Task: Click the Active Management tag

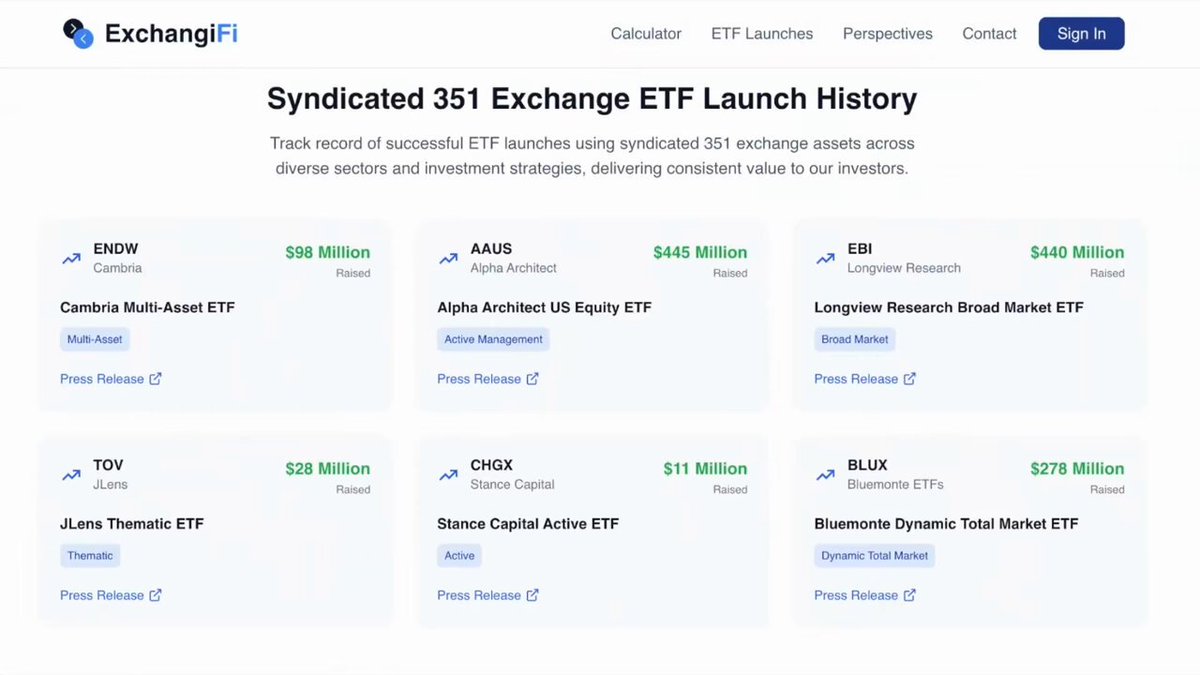Action: click(x=493, y=339)
